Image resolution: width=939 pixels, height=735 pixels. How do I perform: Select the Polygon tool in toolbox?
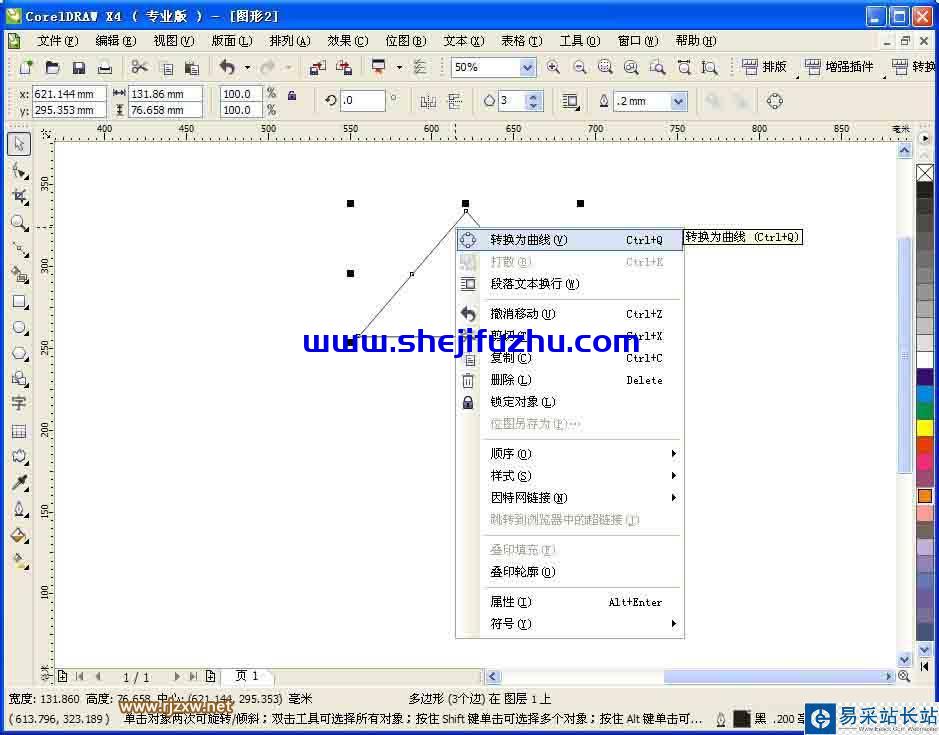(x=19, y=353)
